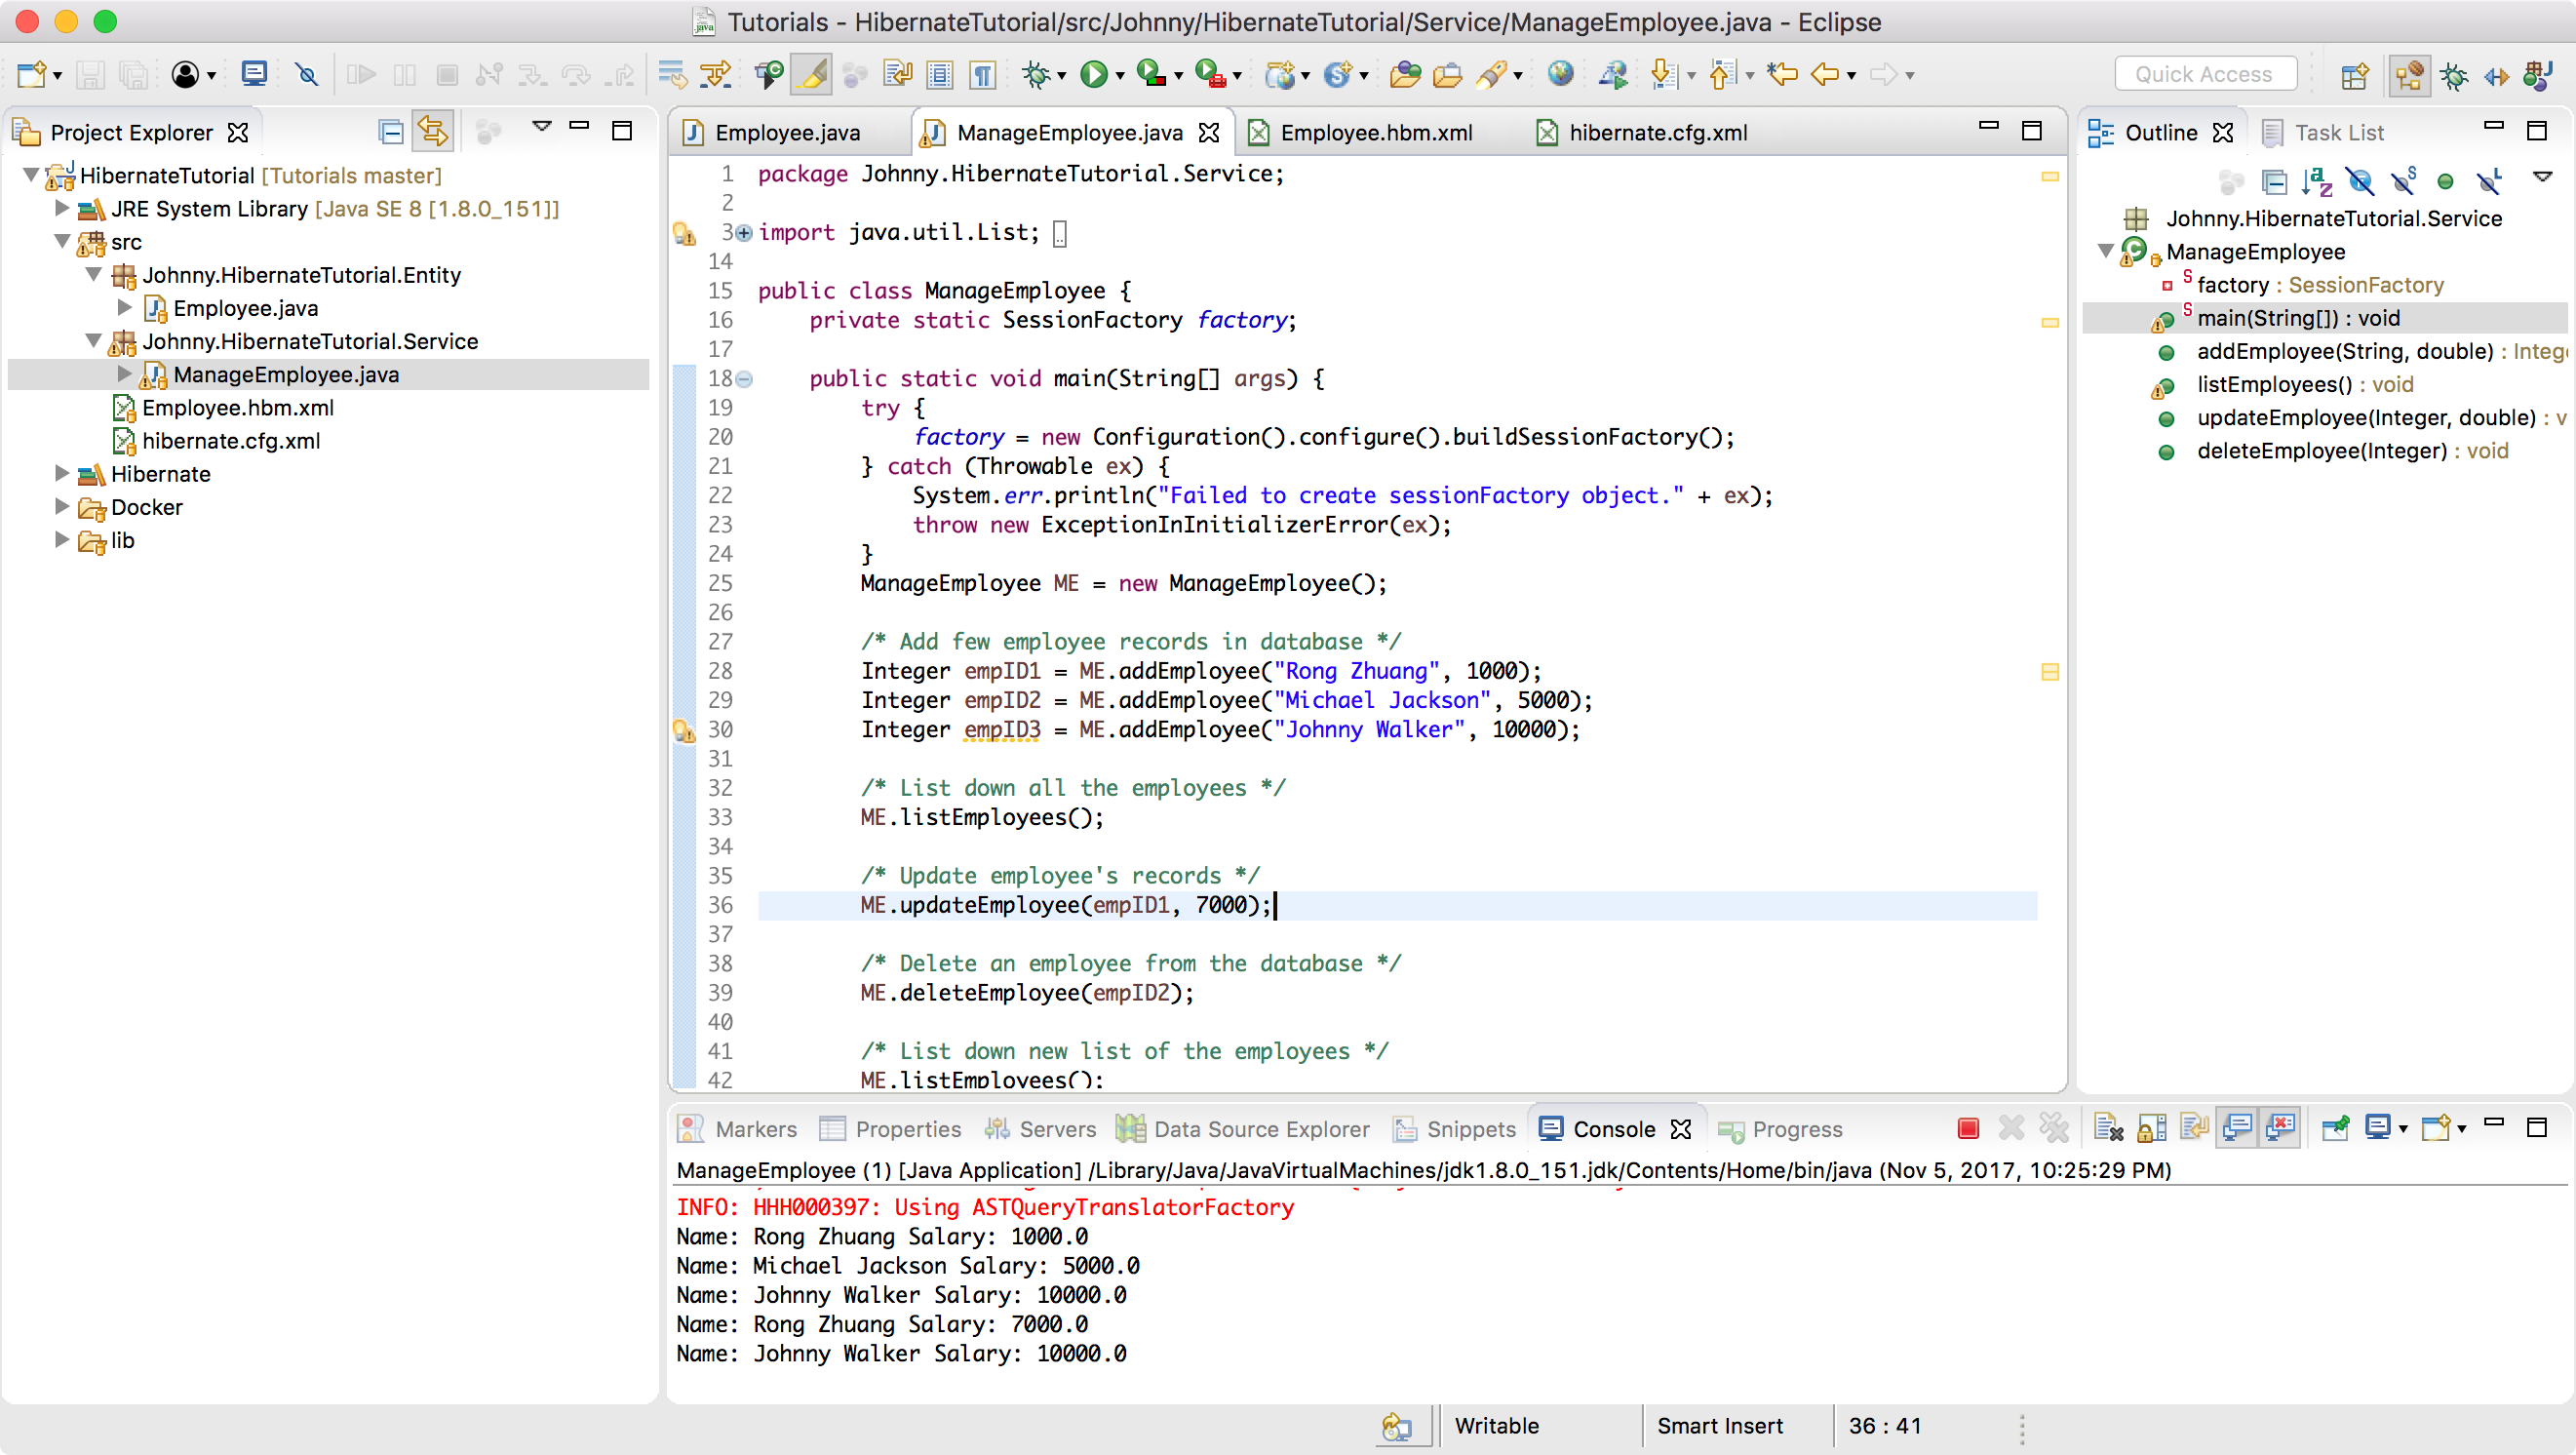This screenshot has width=2576, height=1455.
Task: Click the Search flashlight icon
Action: click(x=1491, y=75)
